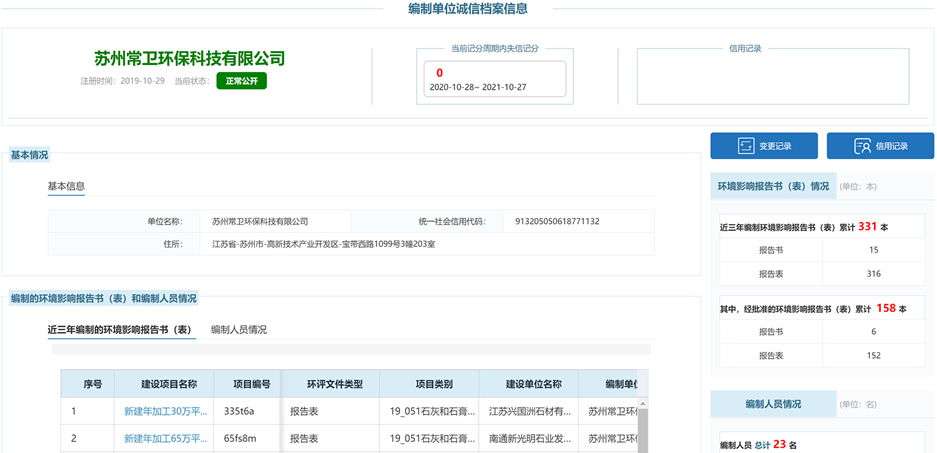Click 江苏兴国洲石材有… cell
The image size is (937, 453).
(x=529, y=411)
